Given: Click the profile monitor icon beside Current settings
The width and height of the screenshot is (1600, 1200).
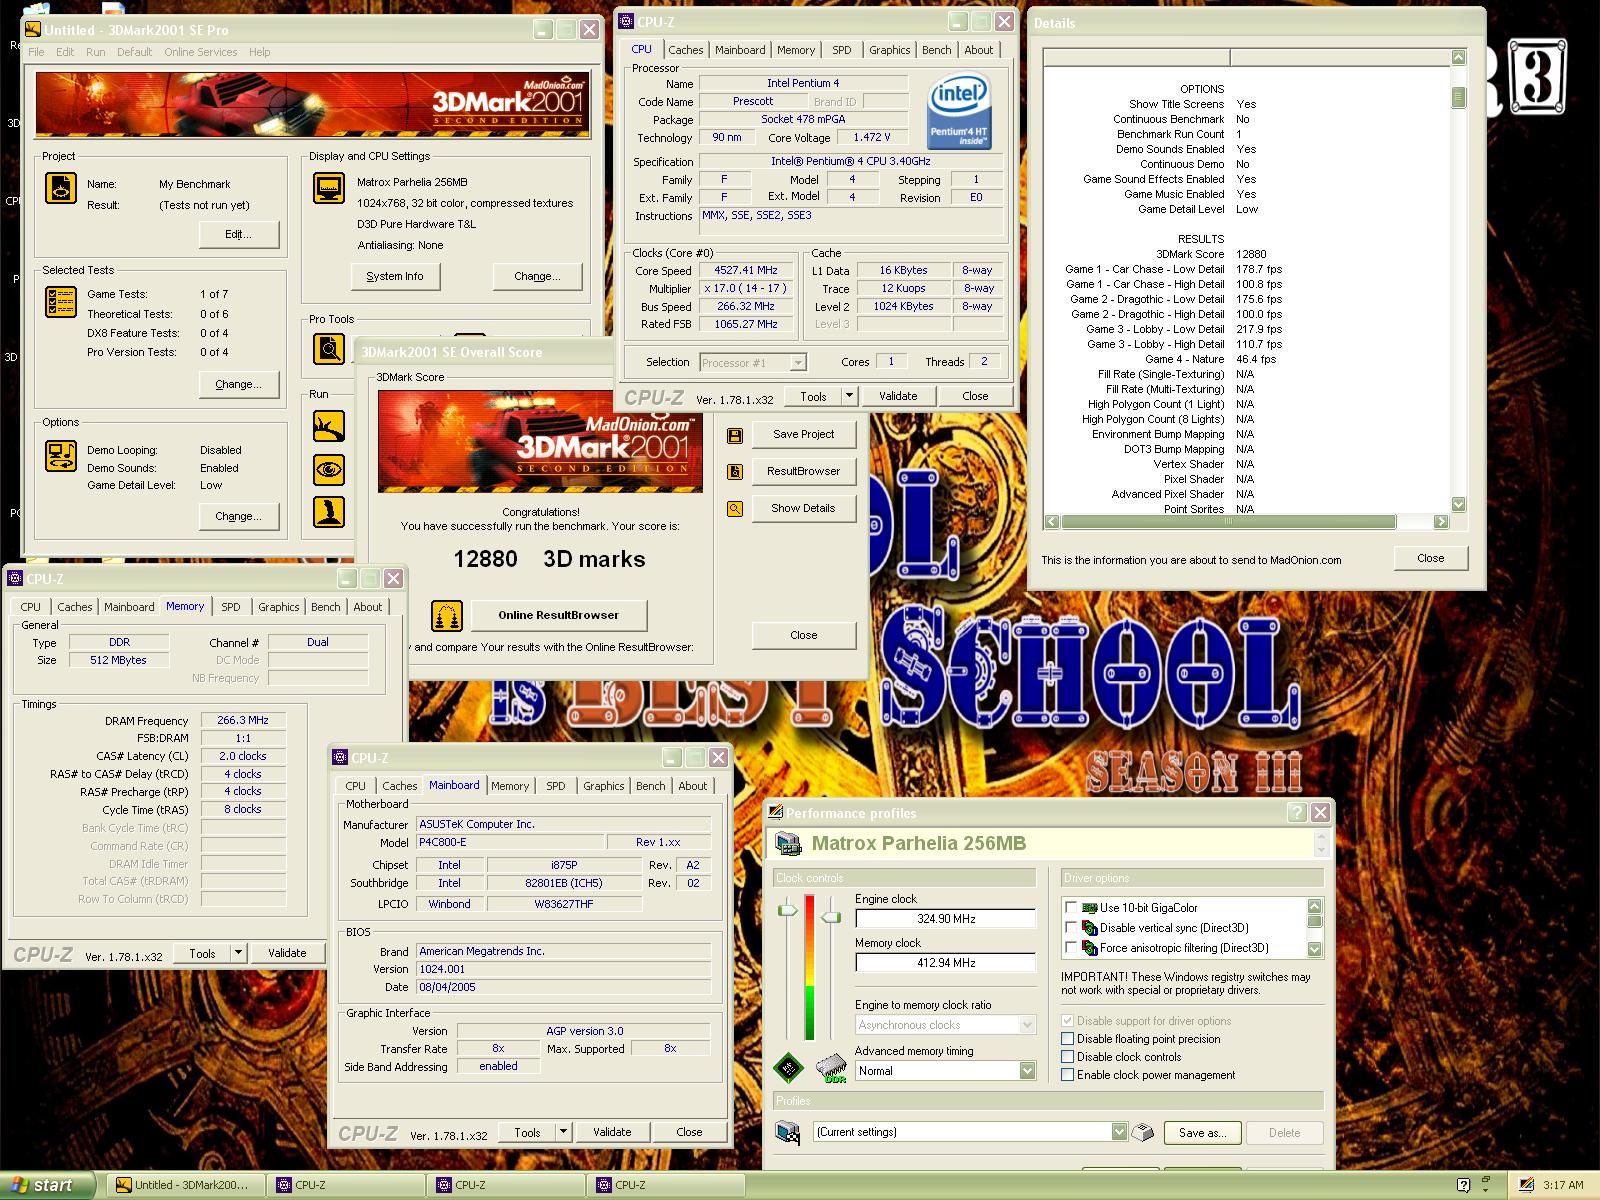Looking at the screenshot, I should click(788, 1132).
